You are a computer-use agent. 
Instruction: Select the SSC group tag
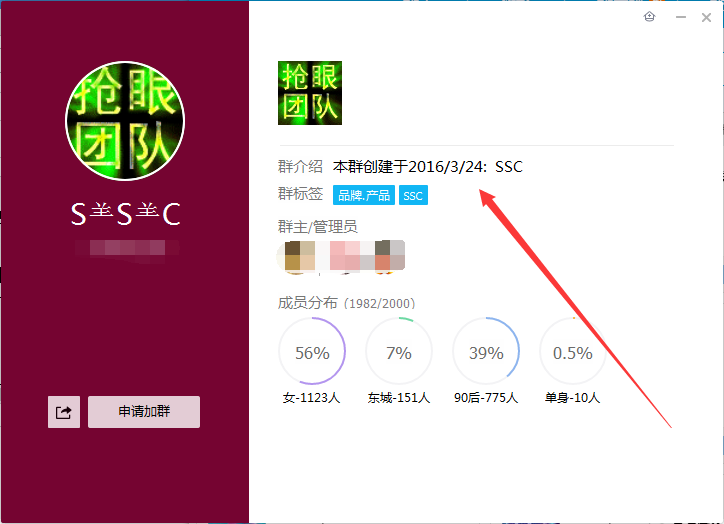click(x=413, y=195)
